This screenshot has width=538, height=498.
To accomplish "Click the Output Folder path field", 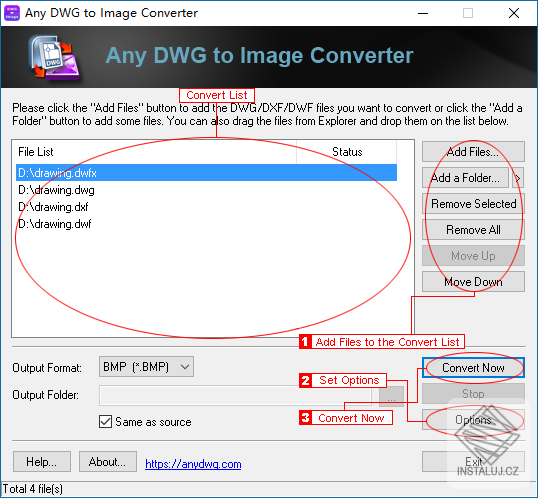I will pyautogui.click(x=235, y=395).
